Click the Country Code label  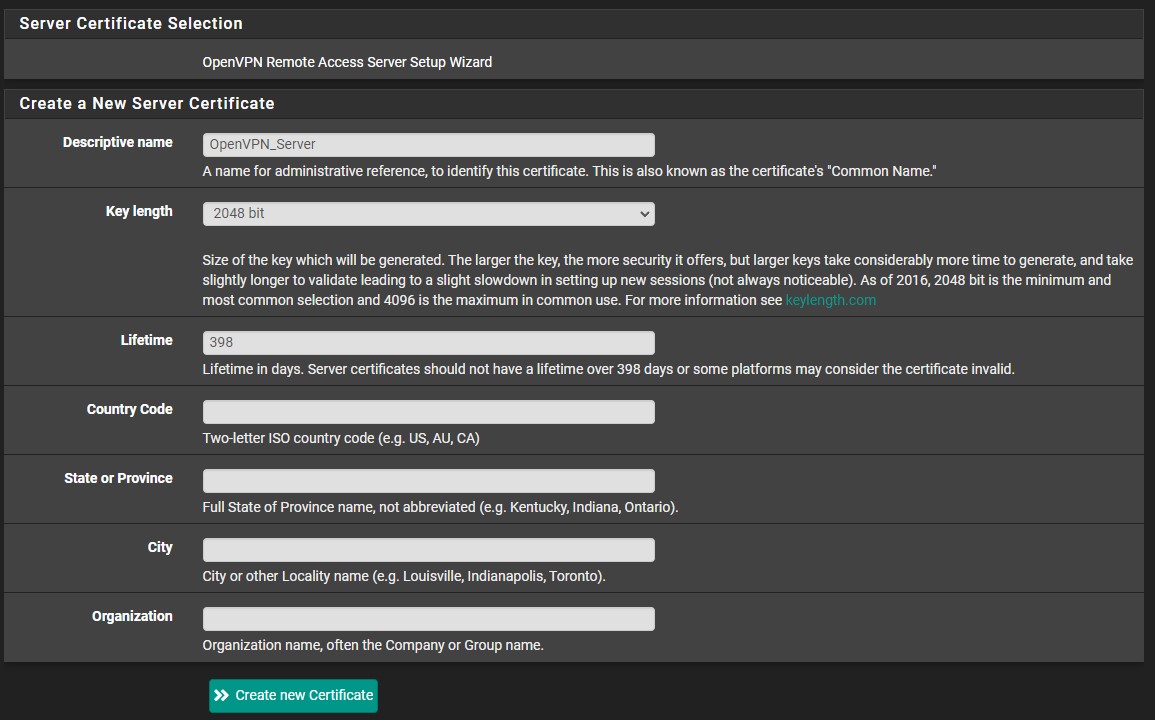pyautogui.click(x=130, y=409)
